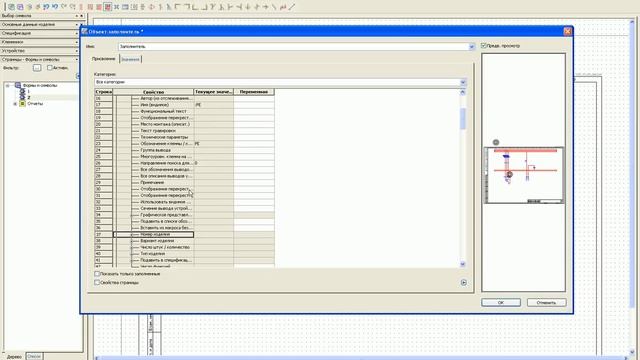640x360 pixels.
Task: Click the 'Текущее значение' column header
Action: click(213, 92)
